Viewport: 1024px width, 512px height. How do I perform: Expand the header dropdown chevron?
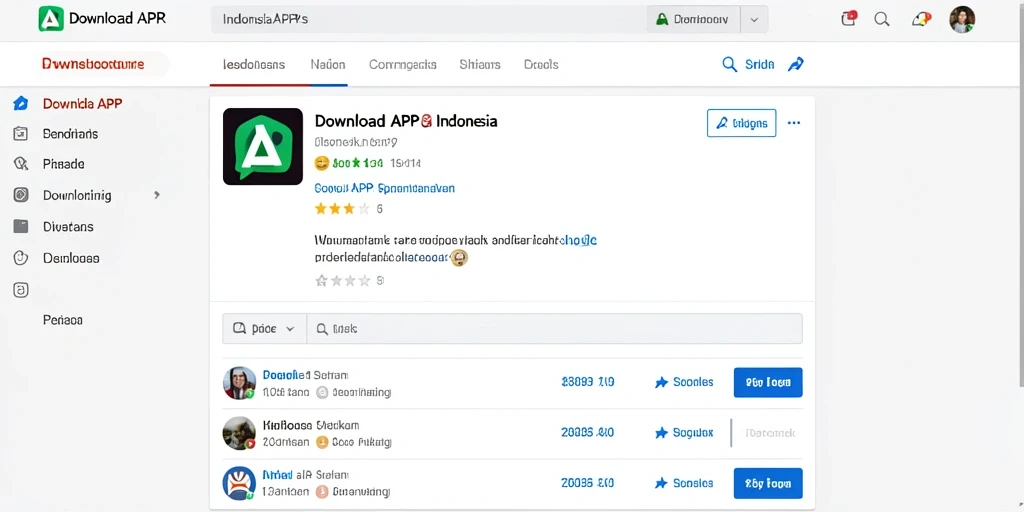(754, 20)
